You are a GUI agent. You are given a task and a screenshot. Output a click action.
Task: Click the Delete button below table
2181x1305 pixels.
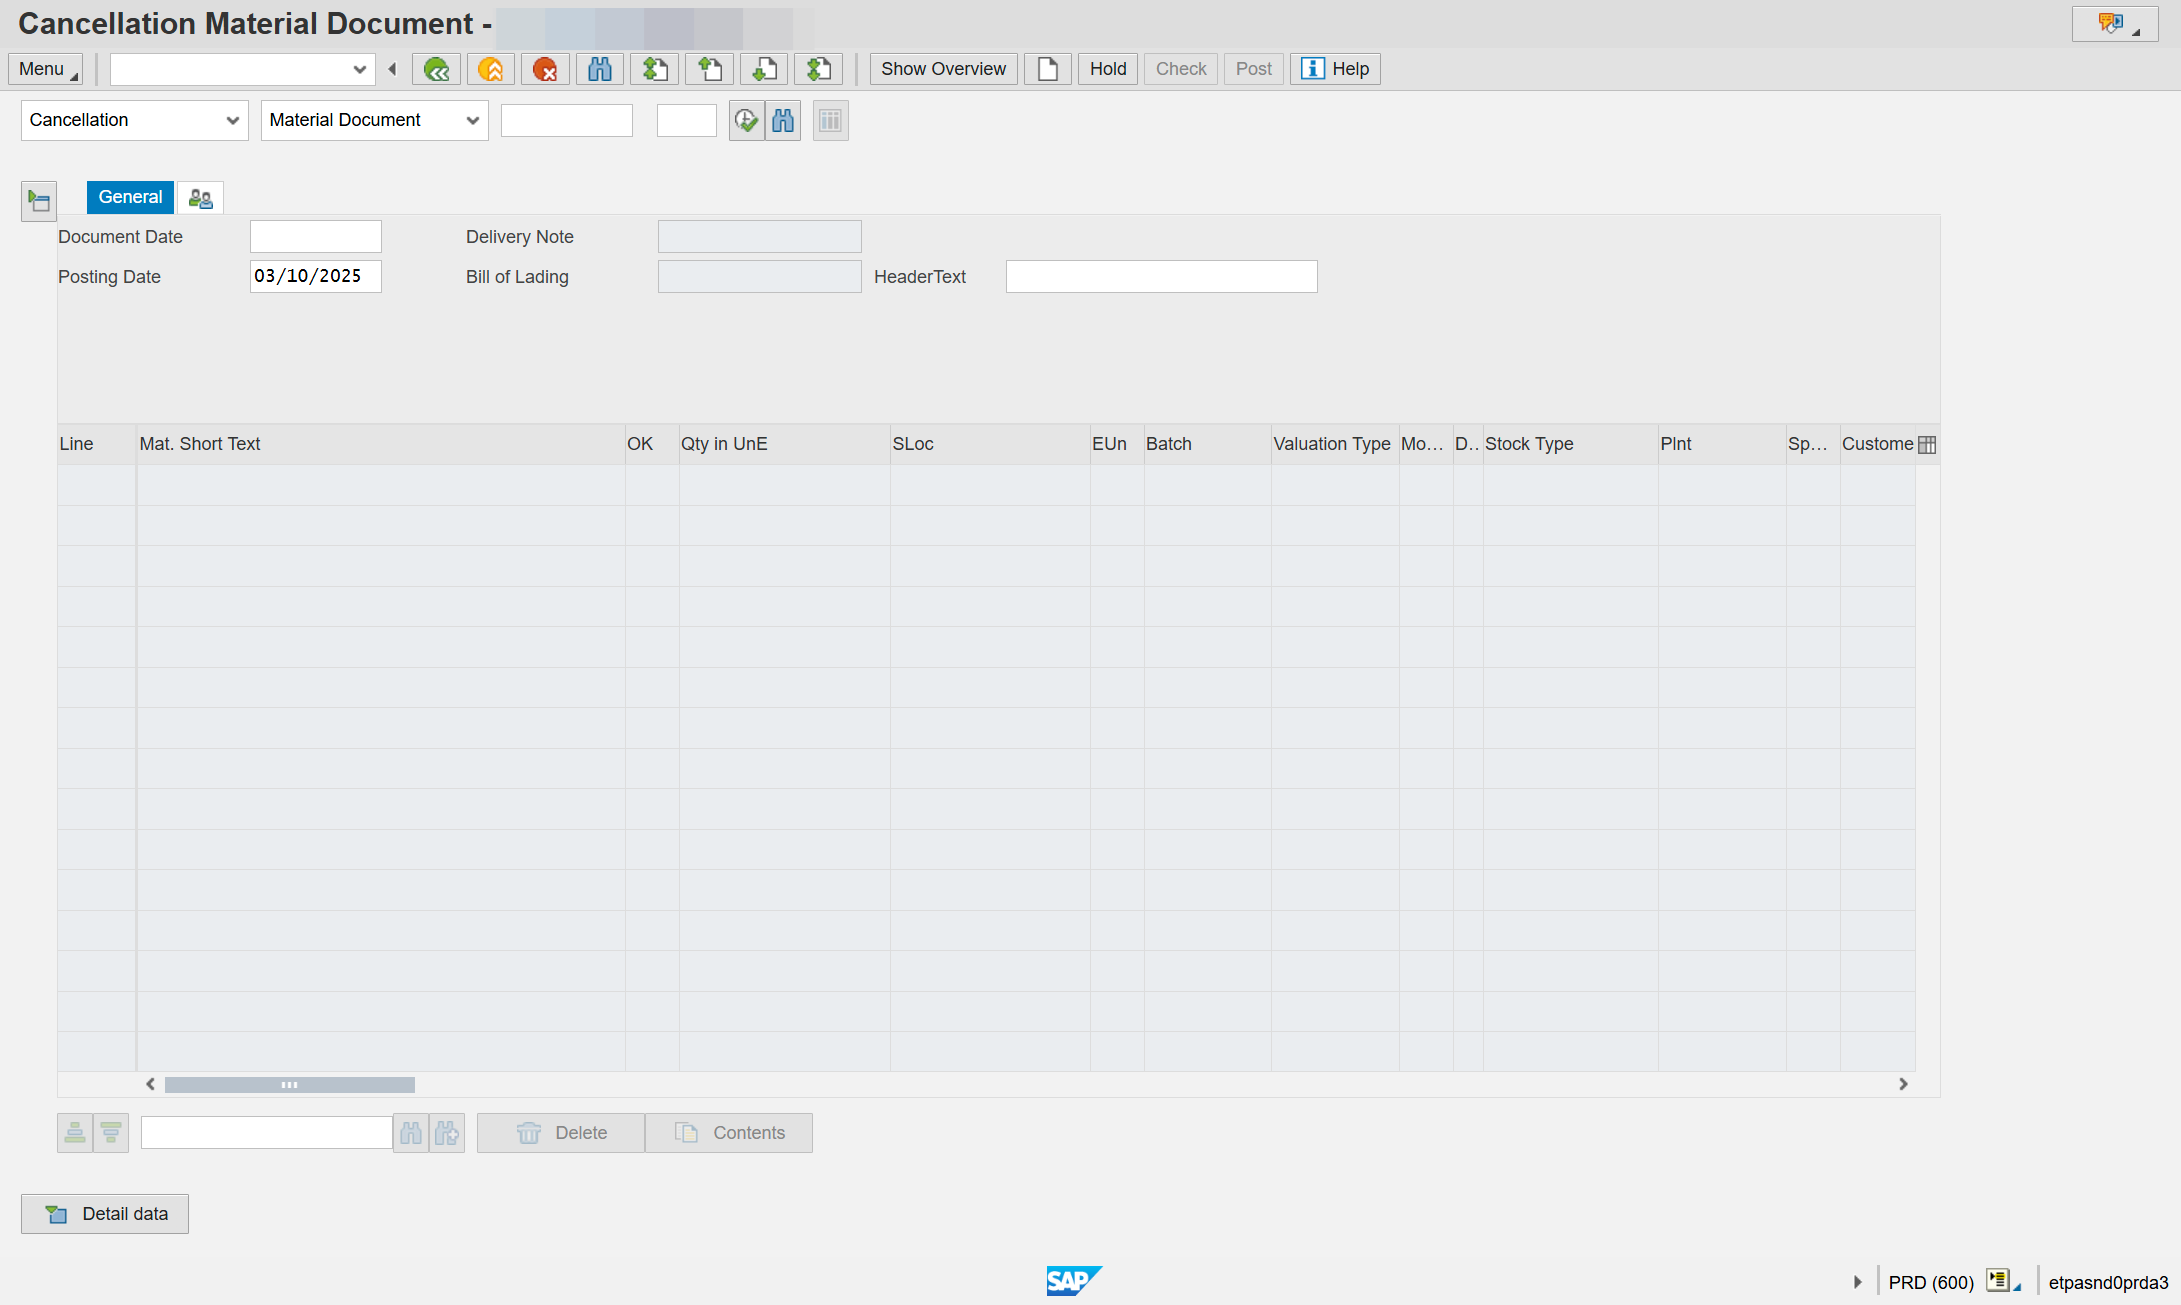click(x=561, y=1133)
